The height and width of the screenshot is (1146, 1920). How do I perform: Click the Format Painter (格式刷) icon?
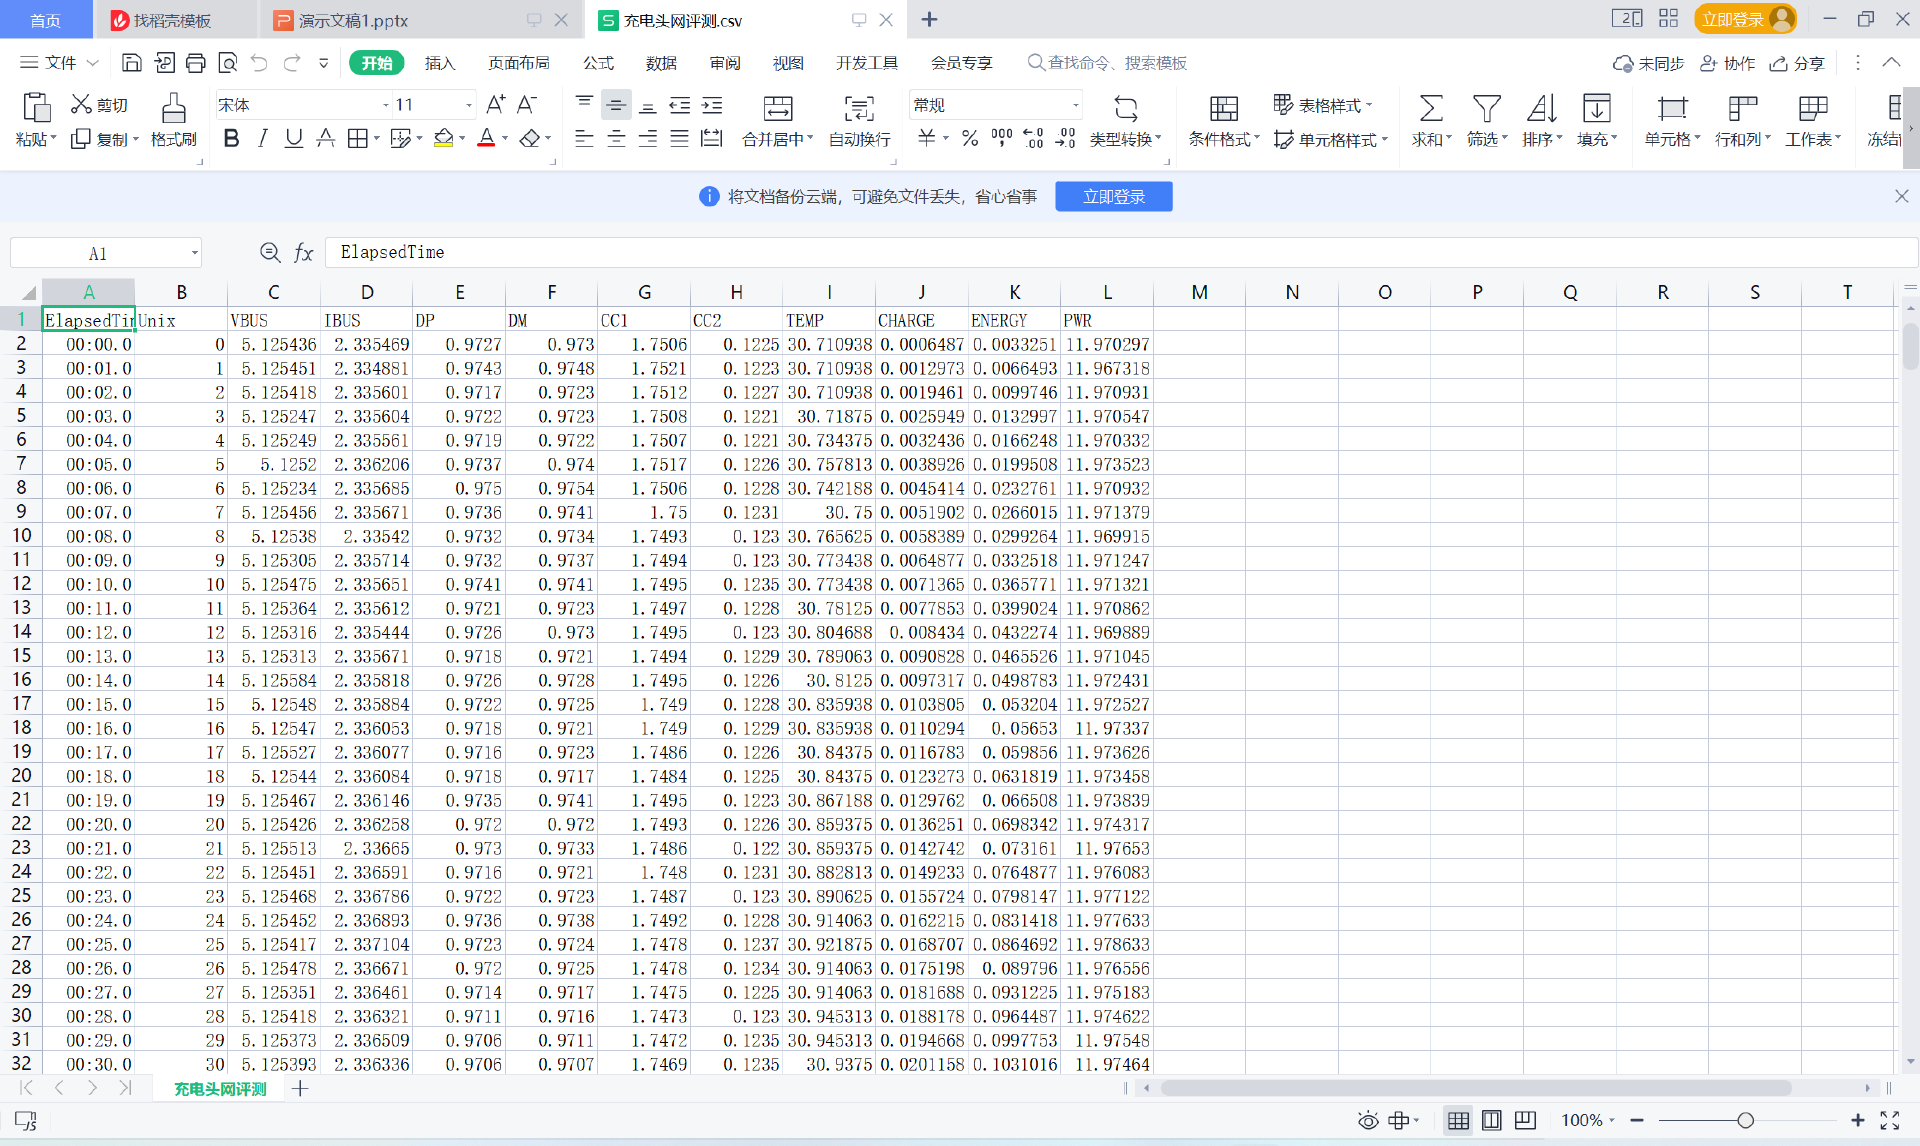tap(173, 108)
